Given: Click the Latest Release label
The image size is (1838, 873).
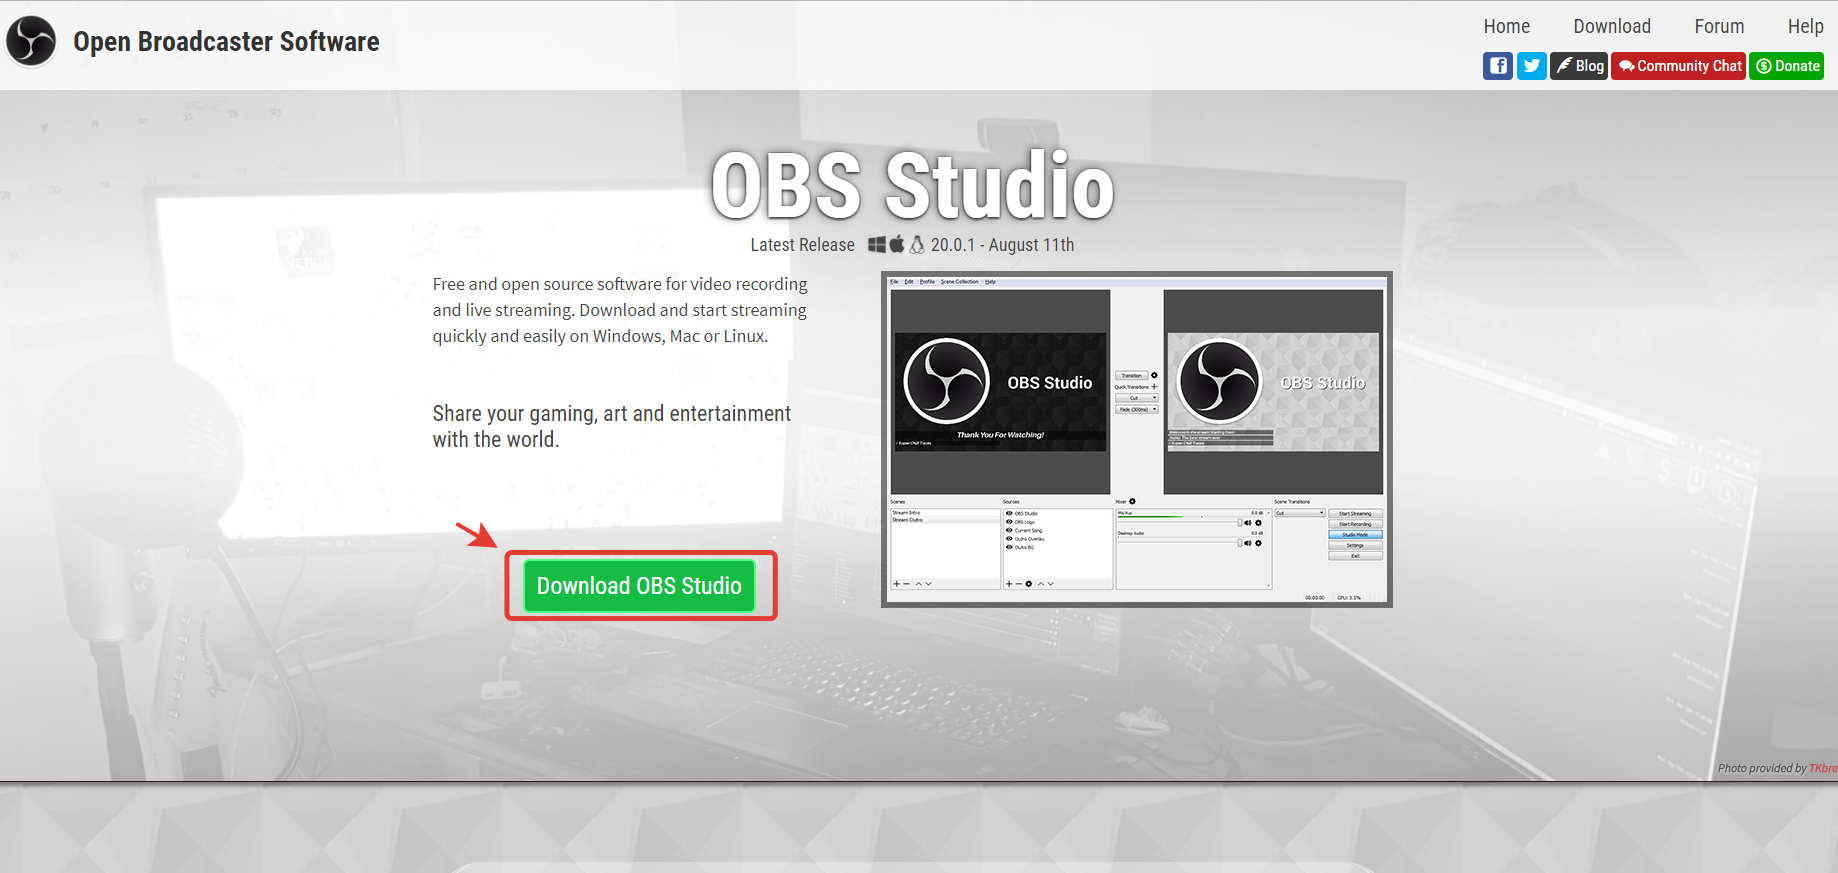Looking at the screenshot, I should point(802,245).
